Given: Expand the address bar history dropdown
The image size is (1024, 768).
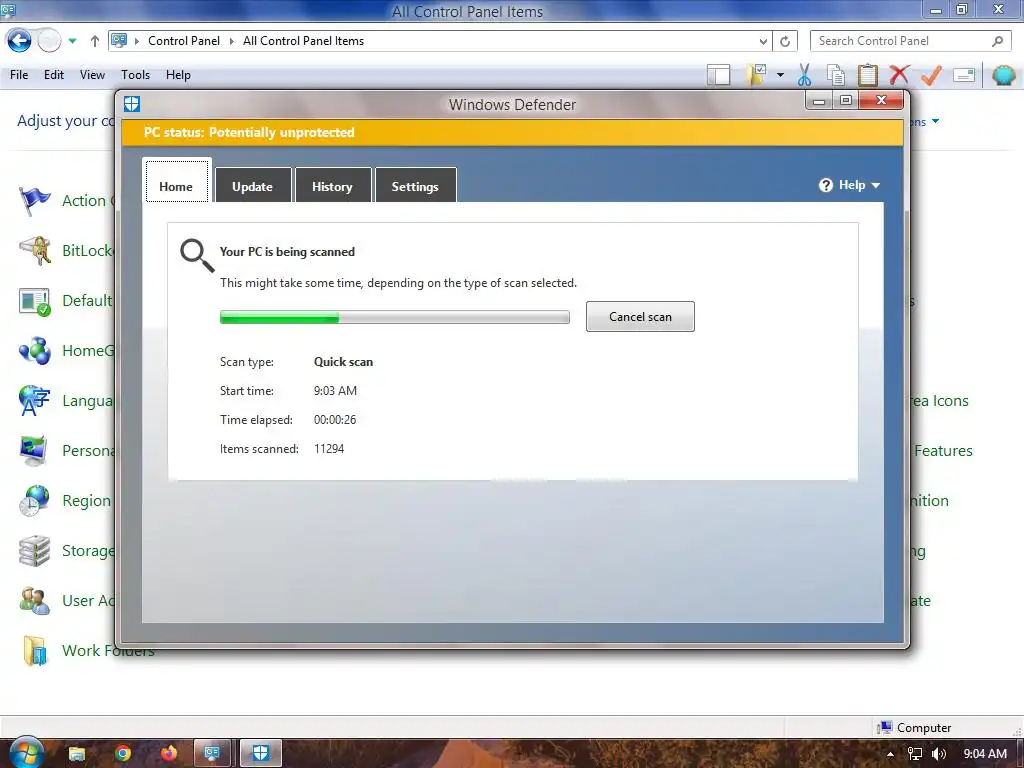Looking at the screenshot, I should tap(763, 41).
